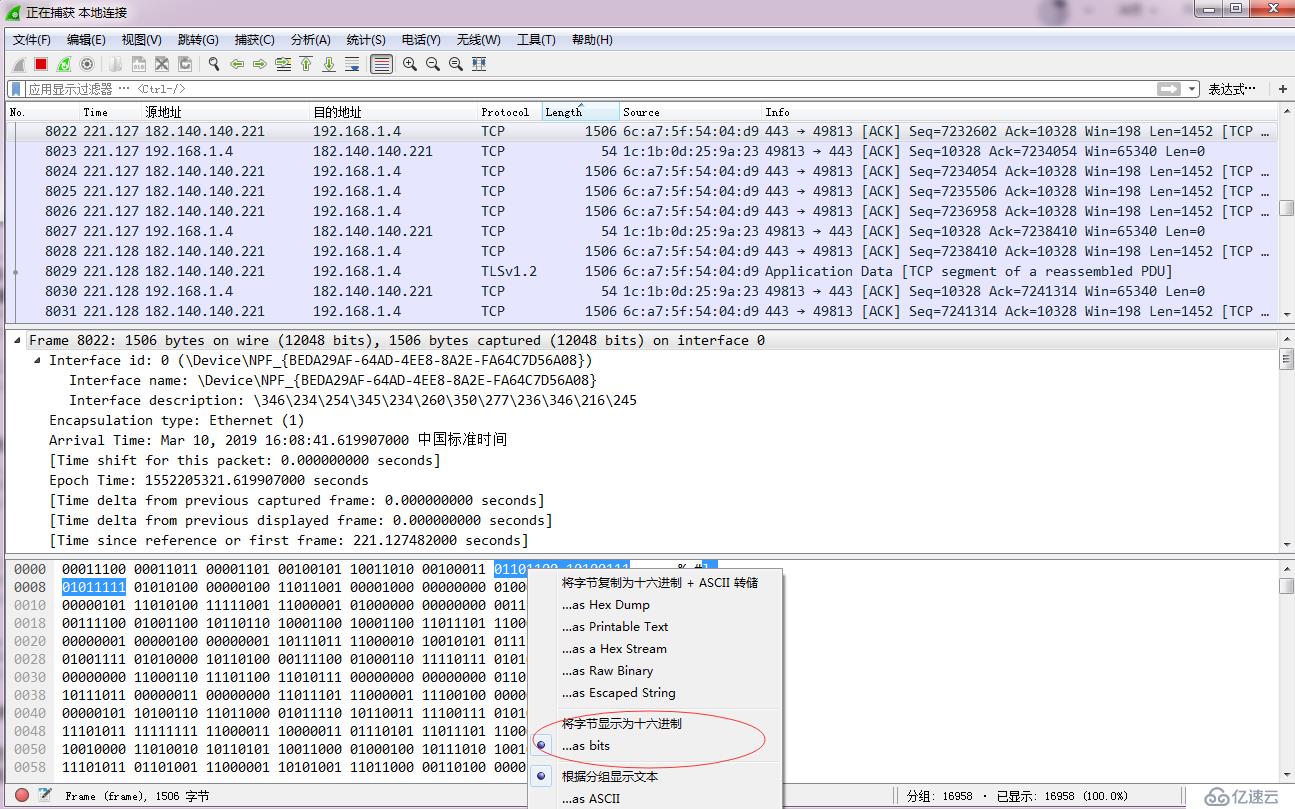Open the 帮助(H) menu
The image size is (1295, 809).
[x=592, y=40]
